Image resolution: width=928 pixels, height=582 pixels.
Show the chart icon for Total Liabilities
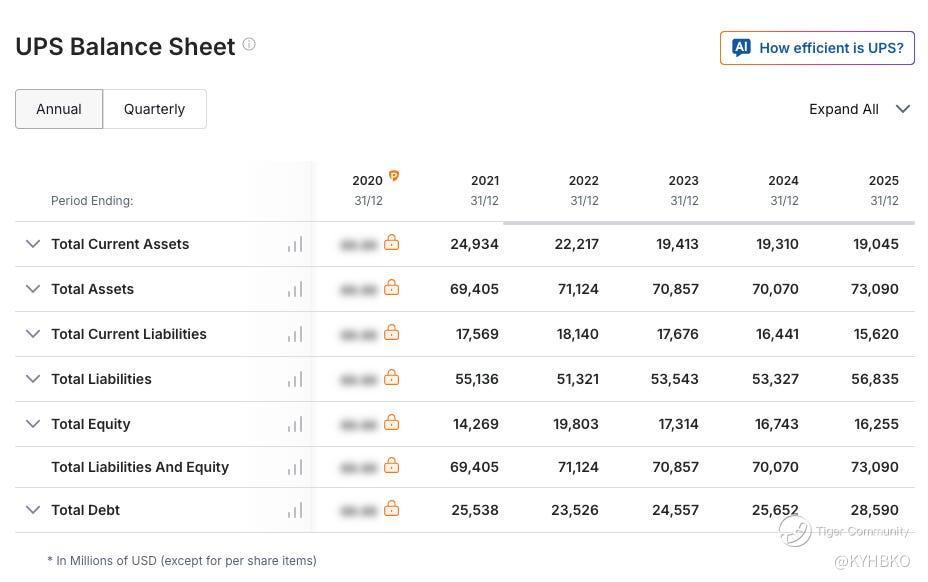coord(295,379)
